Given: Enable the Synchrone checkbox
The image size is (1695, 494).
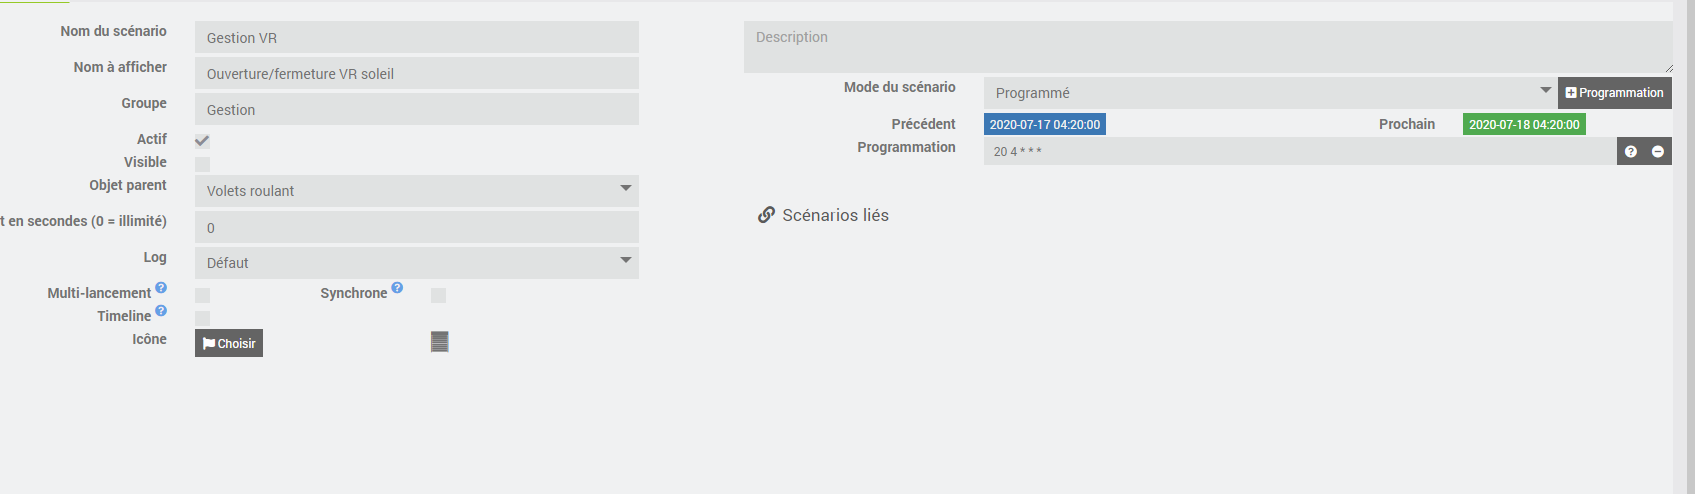Looking at the screenshot, I should [438, 295].
